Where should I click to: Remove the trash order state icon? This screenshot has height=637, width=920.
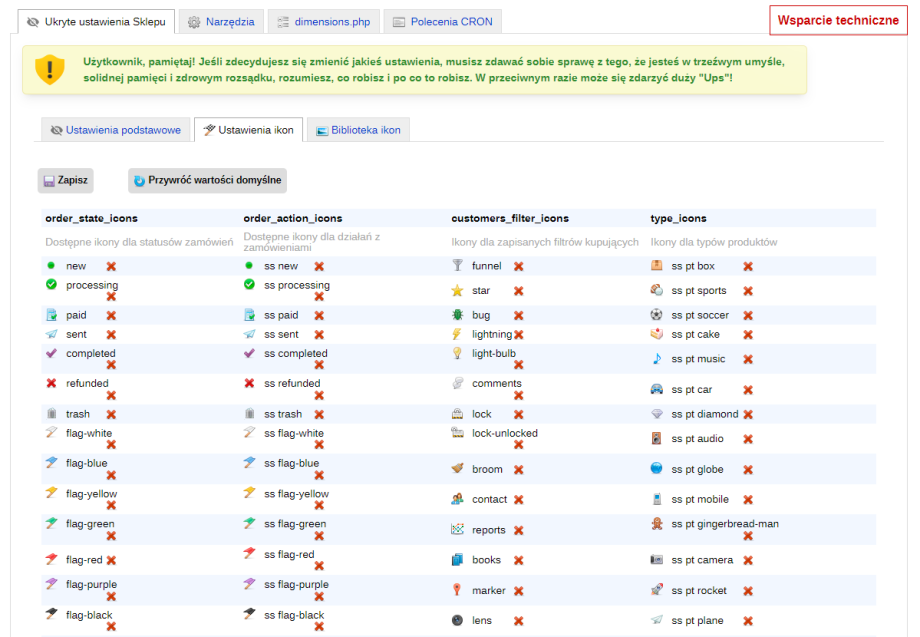(111, 414)
